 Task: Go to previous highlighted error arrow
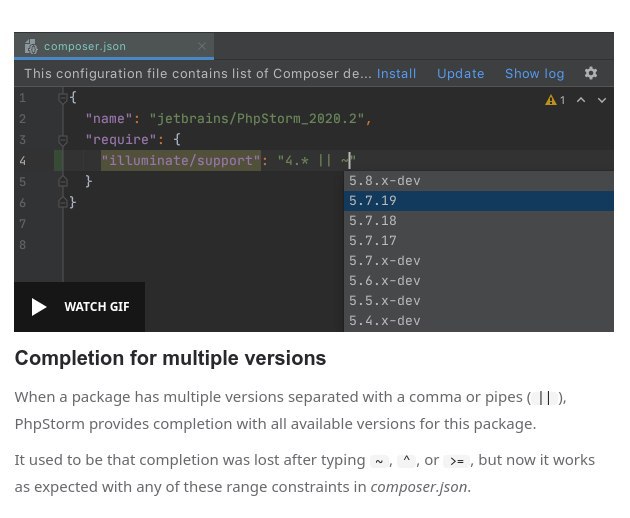(581, 100)
